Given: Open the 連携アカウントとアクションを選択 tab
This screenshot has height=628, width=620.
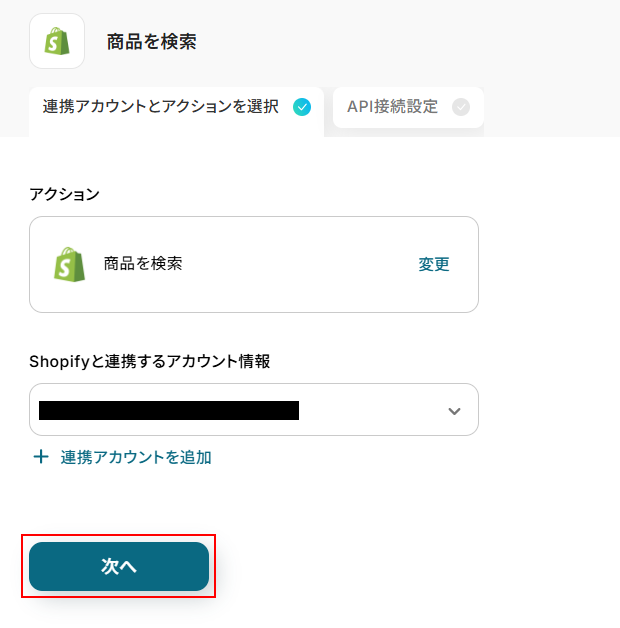Looking at the screenshot, I should coord(160,107).
